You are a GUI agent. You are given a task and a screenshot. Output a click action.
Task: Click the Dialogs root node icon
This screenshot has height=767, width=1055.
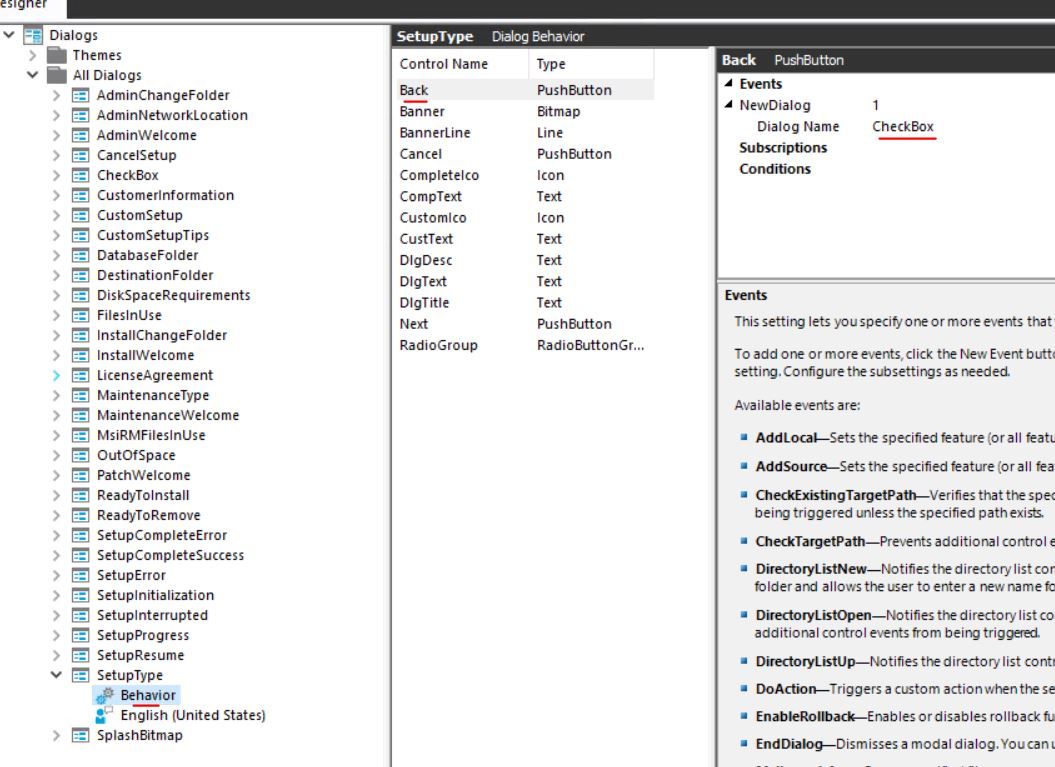[x=33, y=35]
